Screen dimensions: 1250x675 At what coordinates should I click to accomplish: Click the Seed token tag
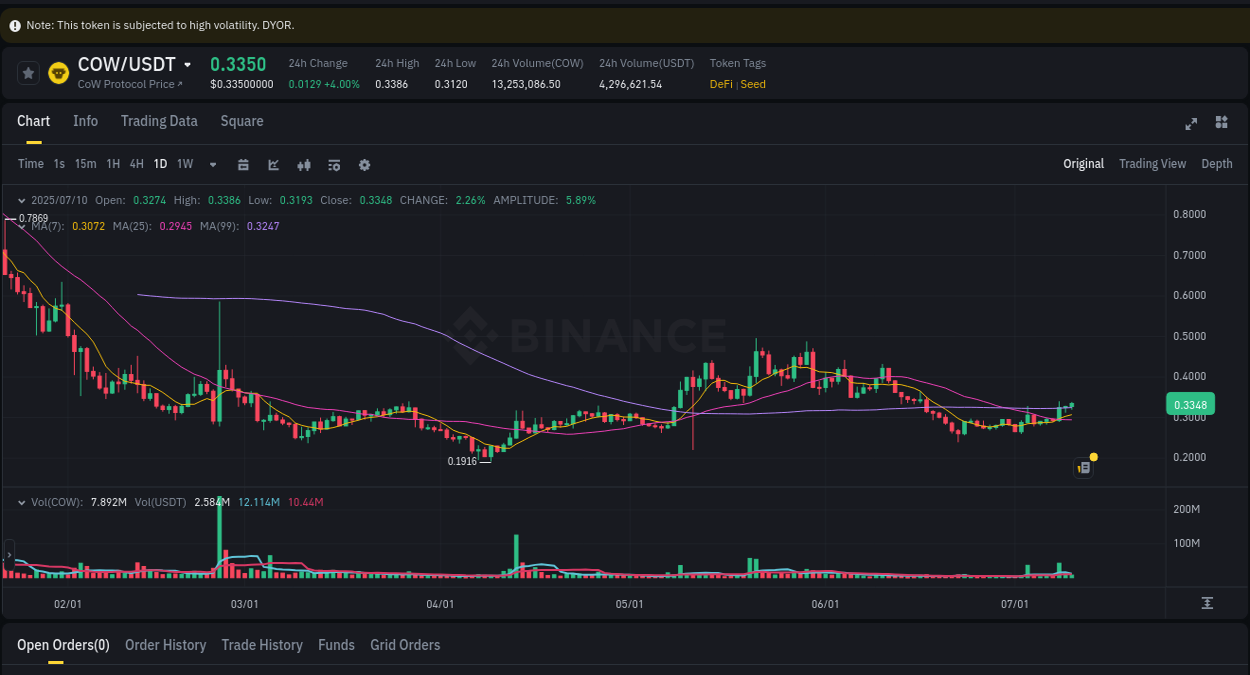752,84
